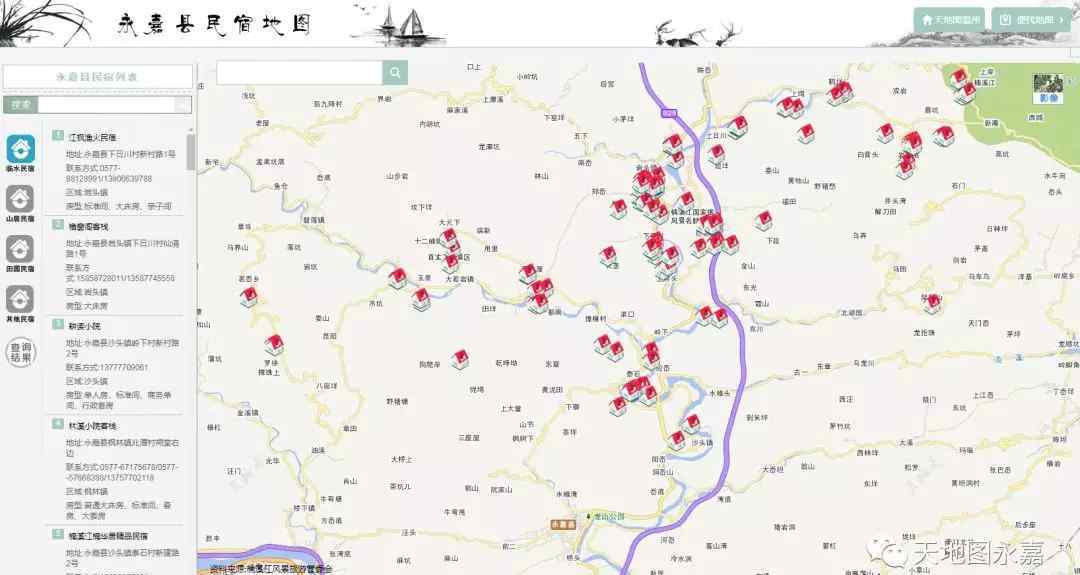Open the 查询结果 results tab
This screenshot has width=1080, height=575.
(x=20, y=352)
